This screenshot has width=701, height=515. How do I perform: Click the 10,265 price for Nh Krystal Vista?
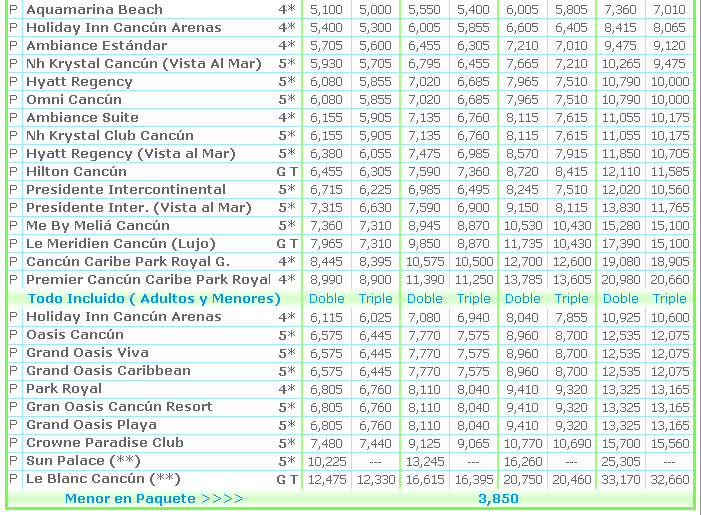click(x=621, y=64)
